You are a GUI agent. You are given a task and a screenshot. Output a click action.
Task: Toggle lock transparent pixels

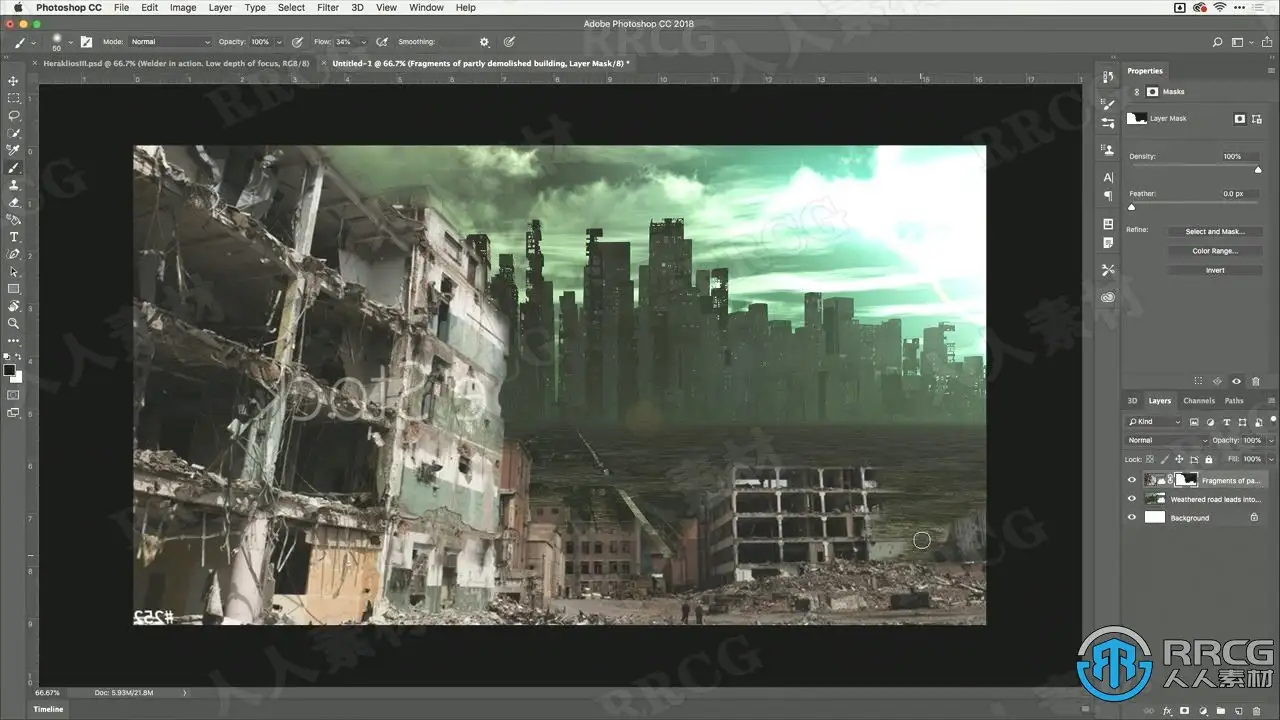(1151, 459)
